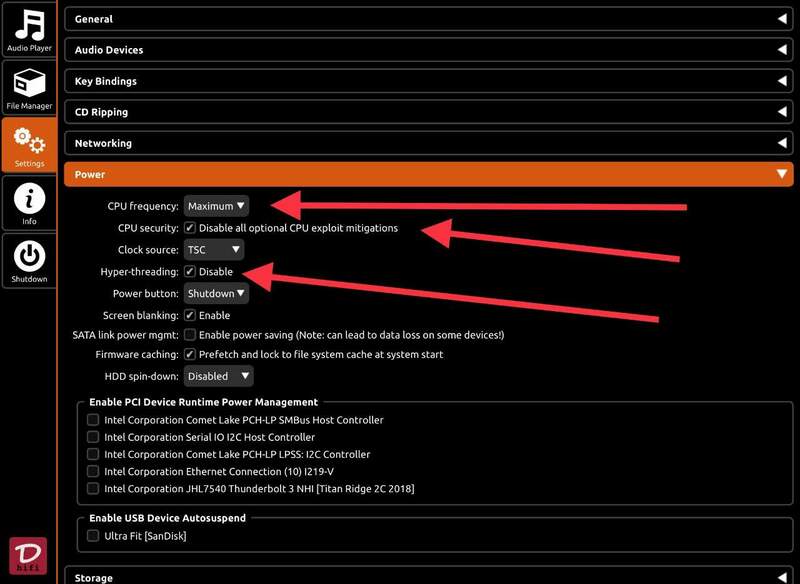This screenshot has width=800, height=584.
Task: Open the Clock source dropdown
Action: click(x=214, y=250)
